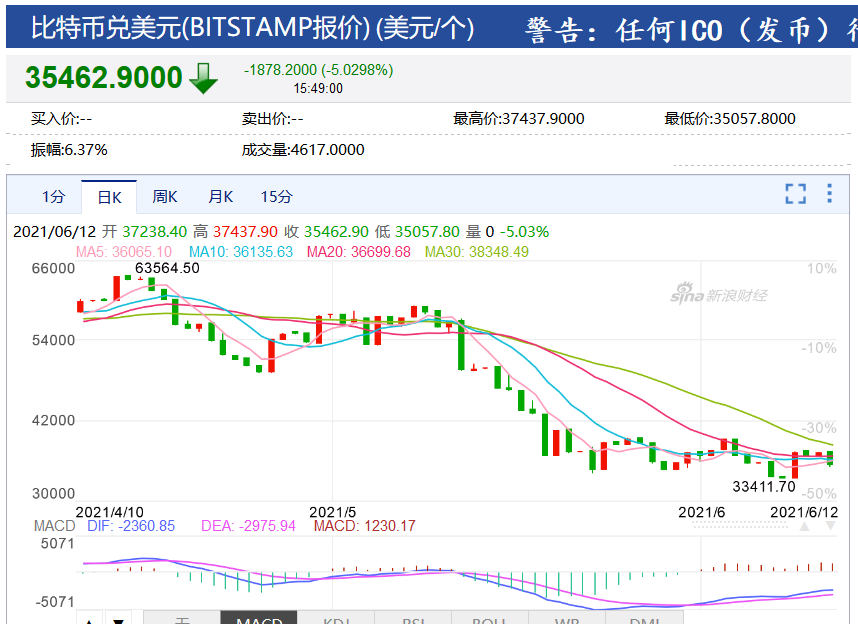Screen dimensions: 858x624
Task: Click the 2021/6/12 date axis label
Action: coord(804,512)
